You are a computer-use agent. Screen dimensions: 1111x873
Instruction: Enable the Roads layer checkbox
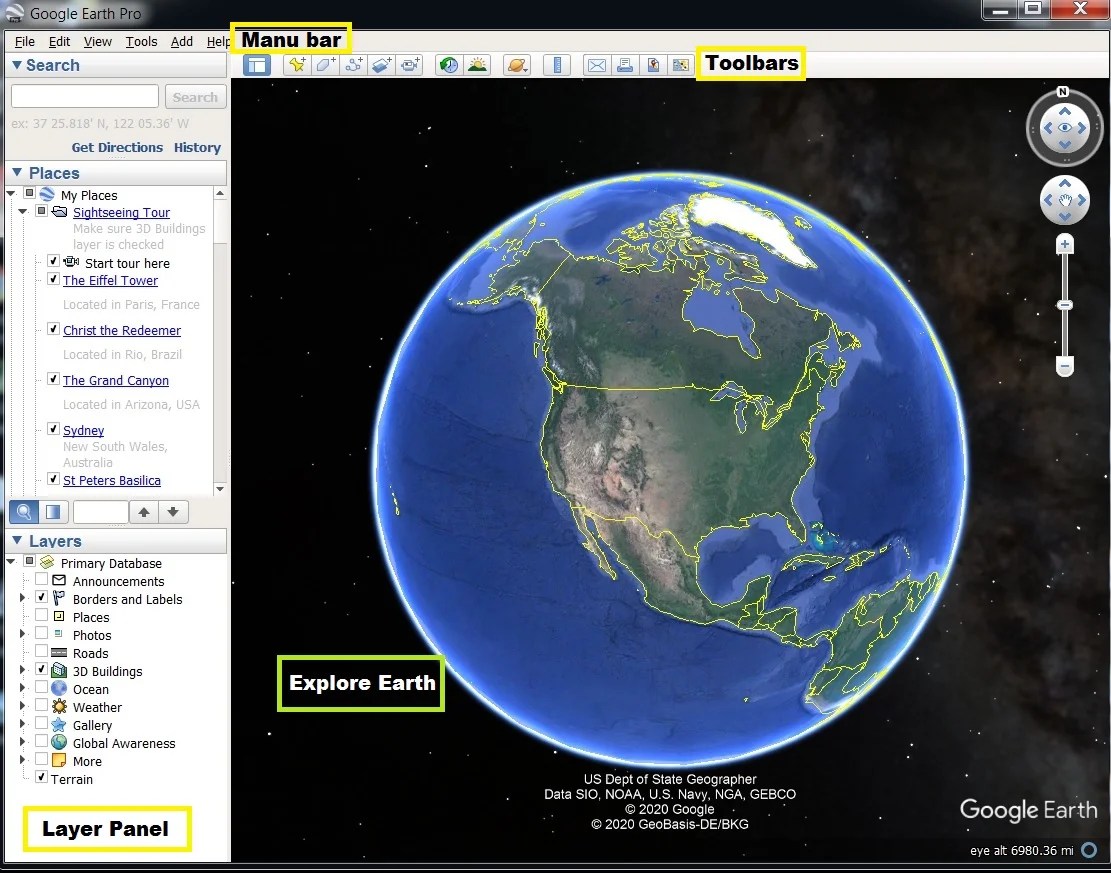[x=41, y=651]
